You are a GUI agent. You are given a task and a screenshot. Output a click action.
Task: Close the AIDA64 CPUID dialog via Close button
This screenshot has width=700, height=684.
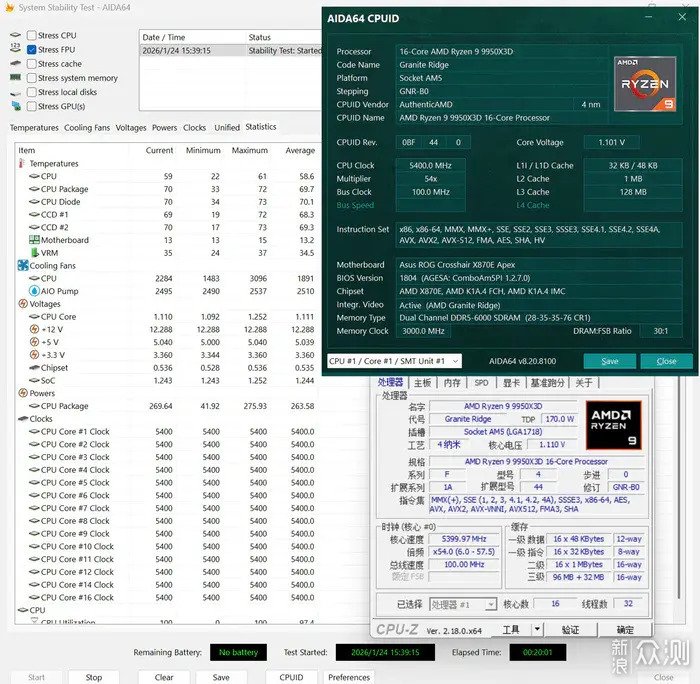[666, 361]
